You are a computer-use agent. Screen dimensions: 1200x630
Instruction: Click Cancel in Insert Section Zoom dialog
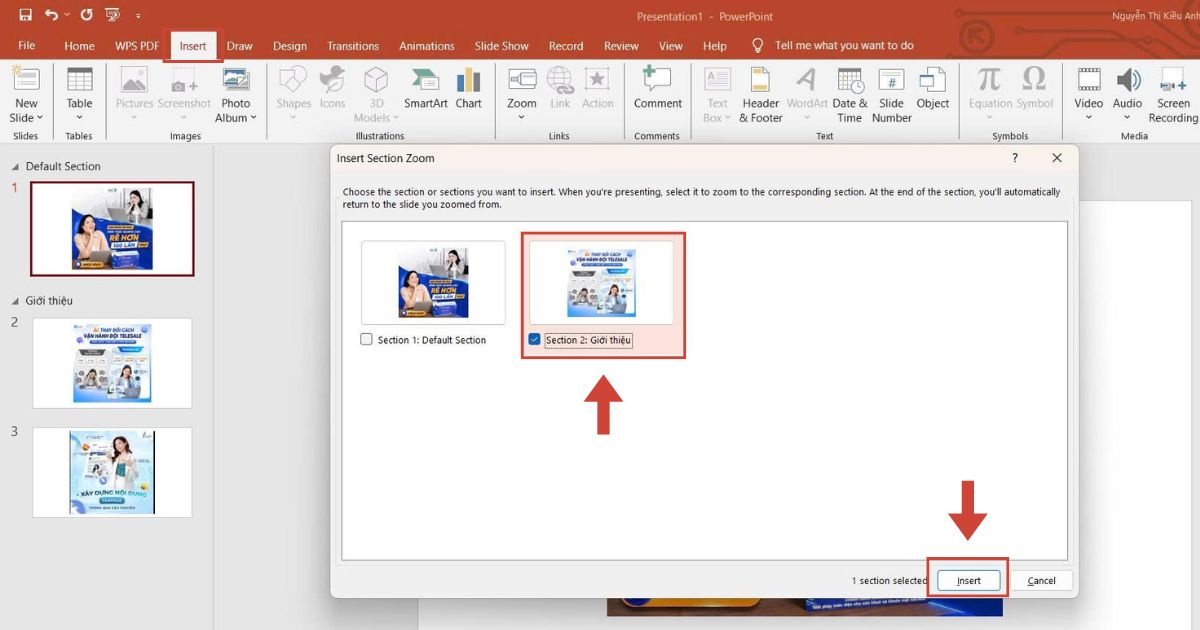pos(1041,580)
